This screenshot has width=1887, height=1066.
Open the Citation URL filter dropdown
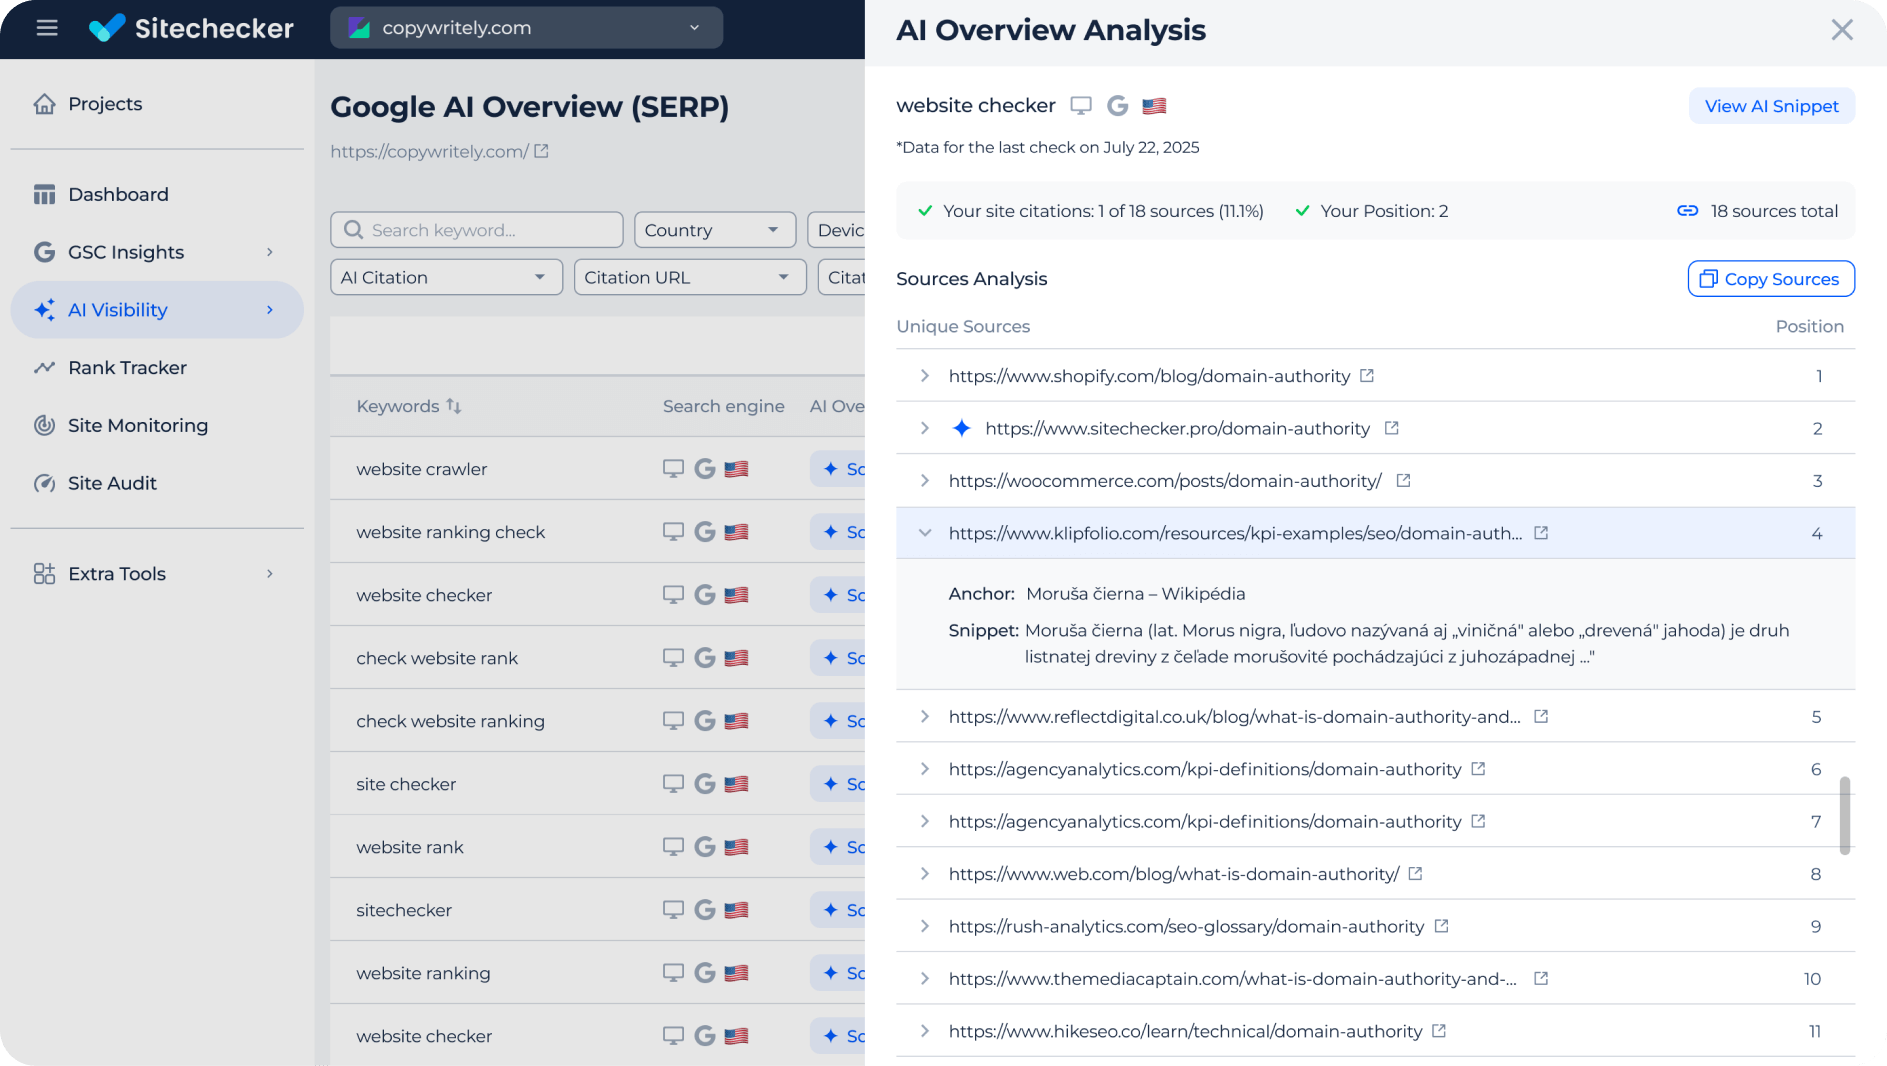coord(689,277)
